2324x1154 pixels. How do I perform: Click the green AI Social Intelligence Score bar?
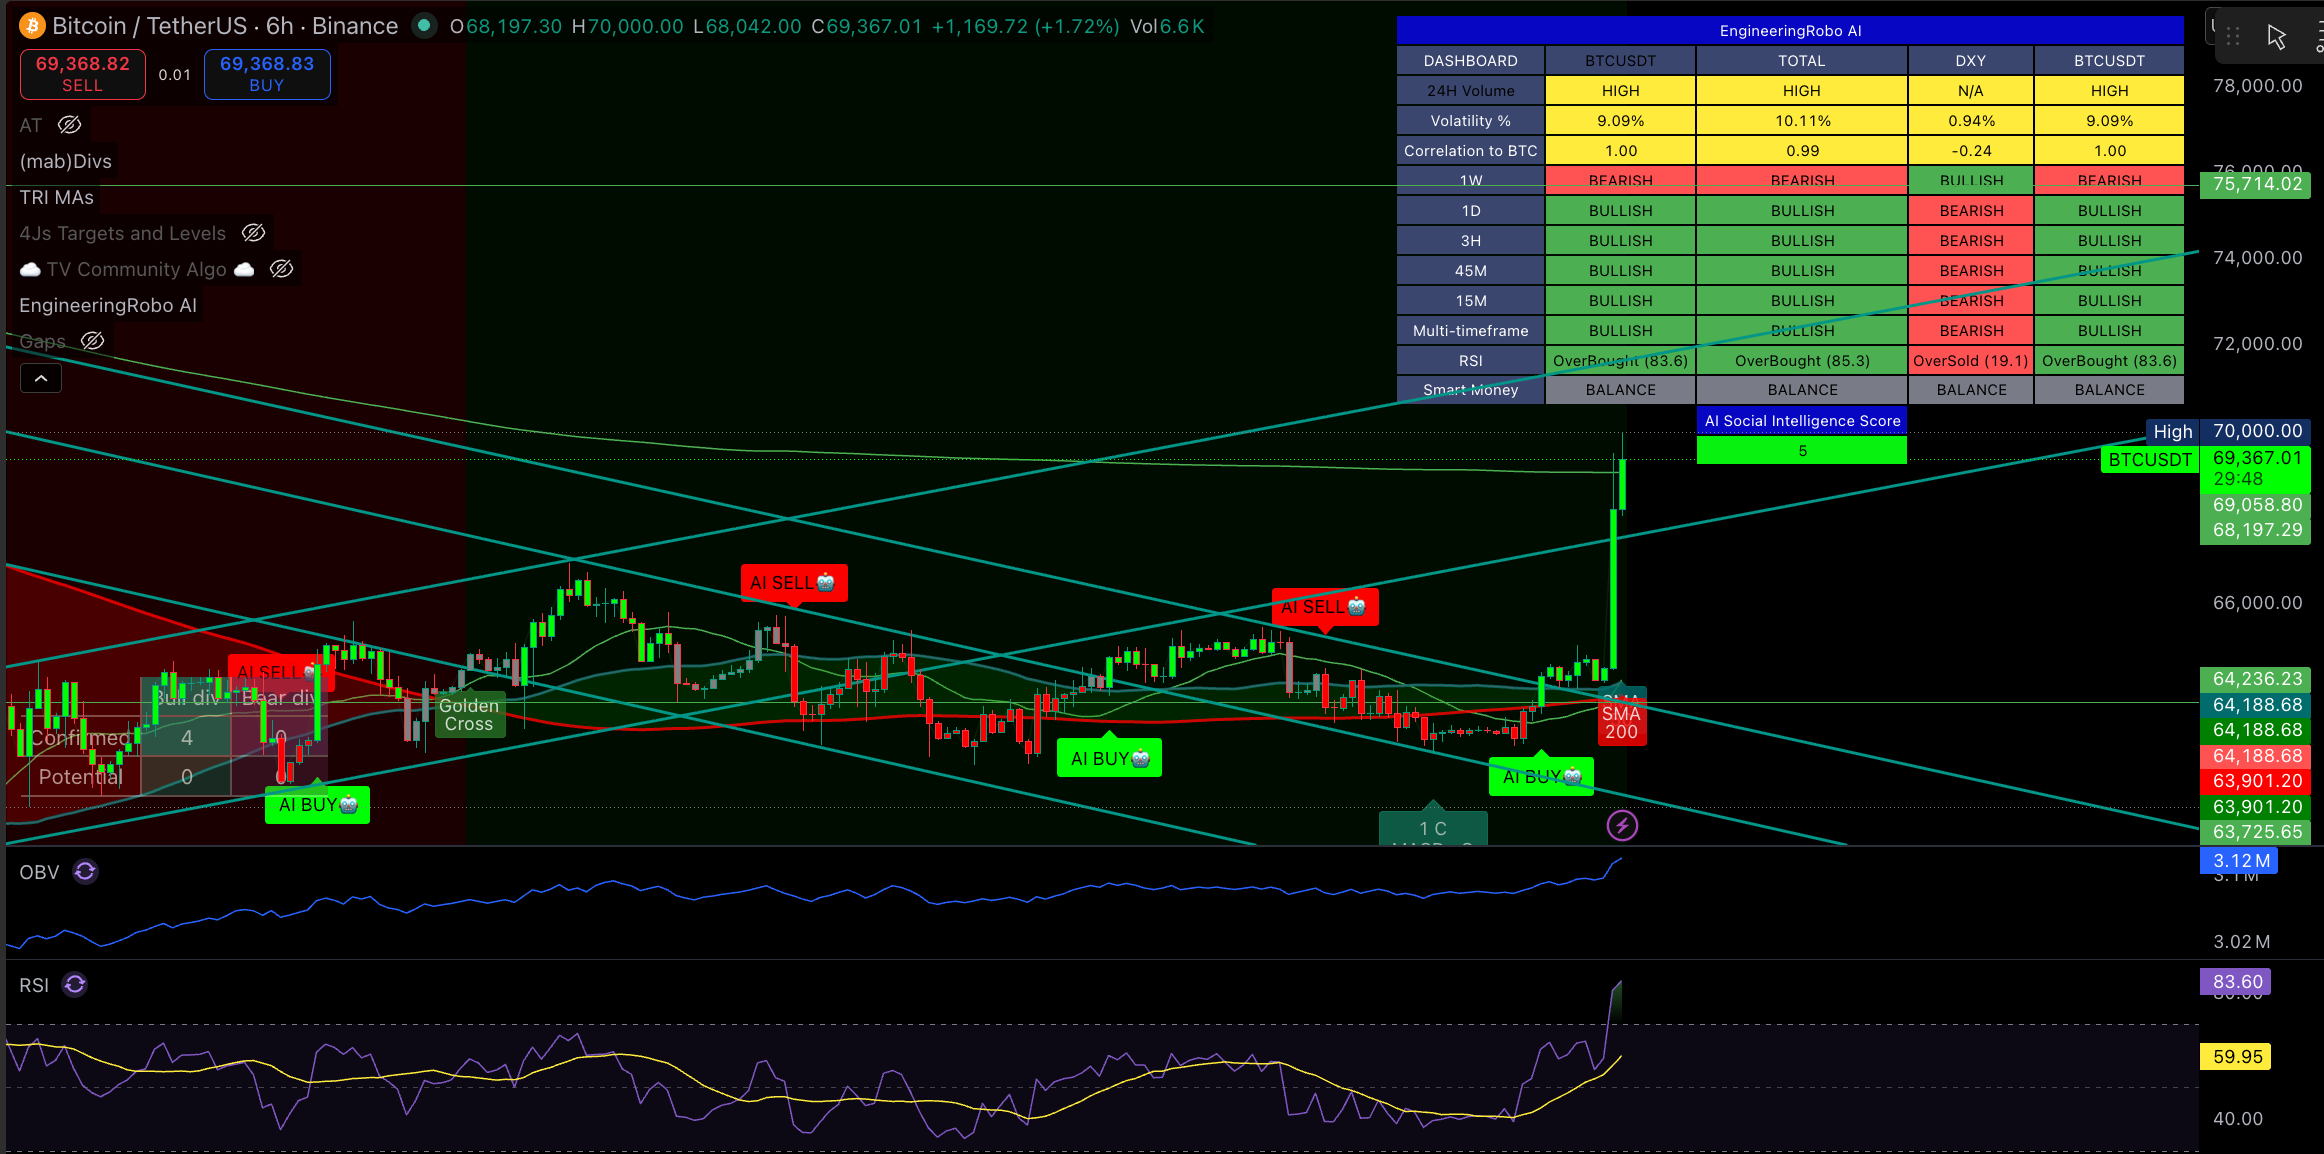tap(1802, 451)
